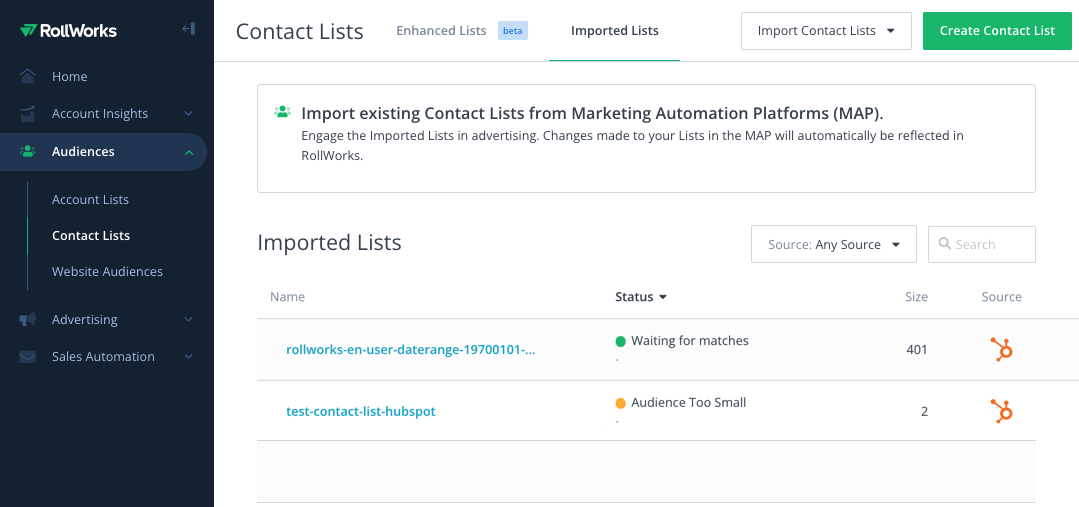This screenshot has height=507, width=1079.
Task: Collapse the Audiences menu chevron
Action: (x=189, y=152)
